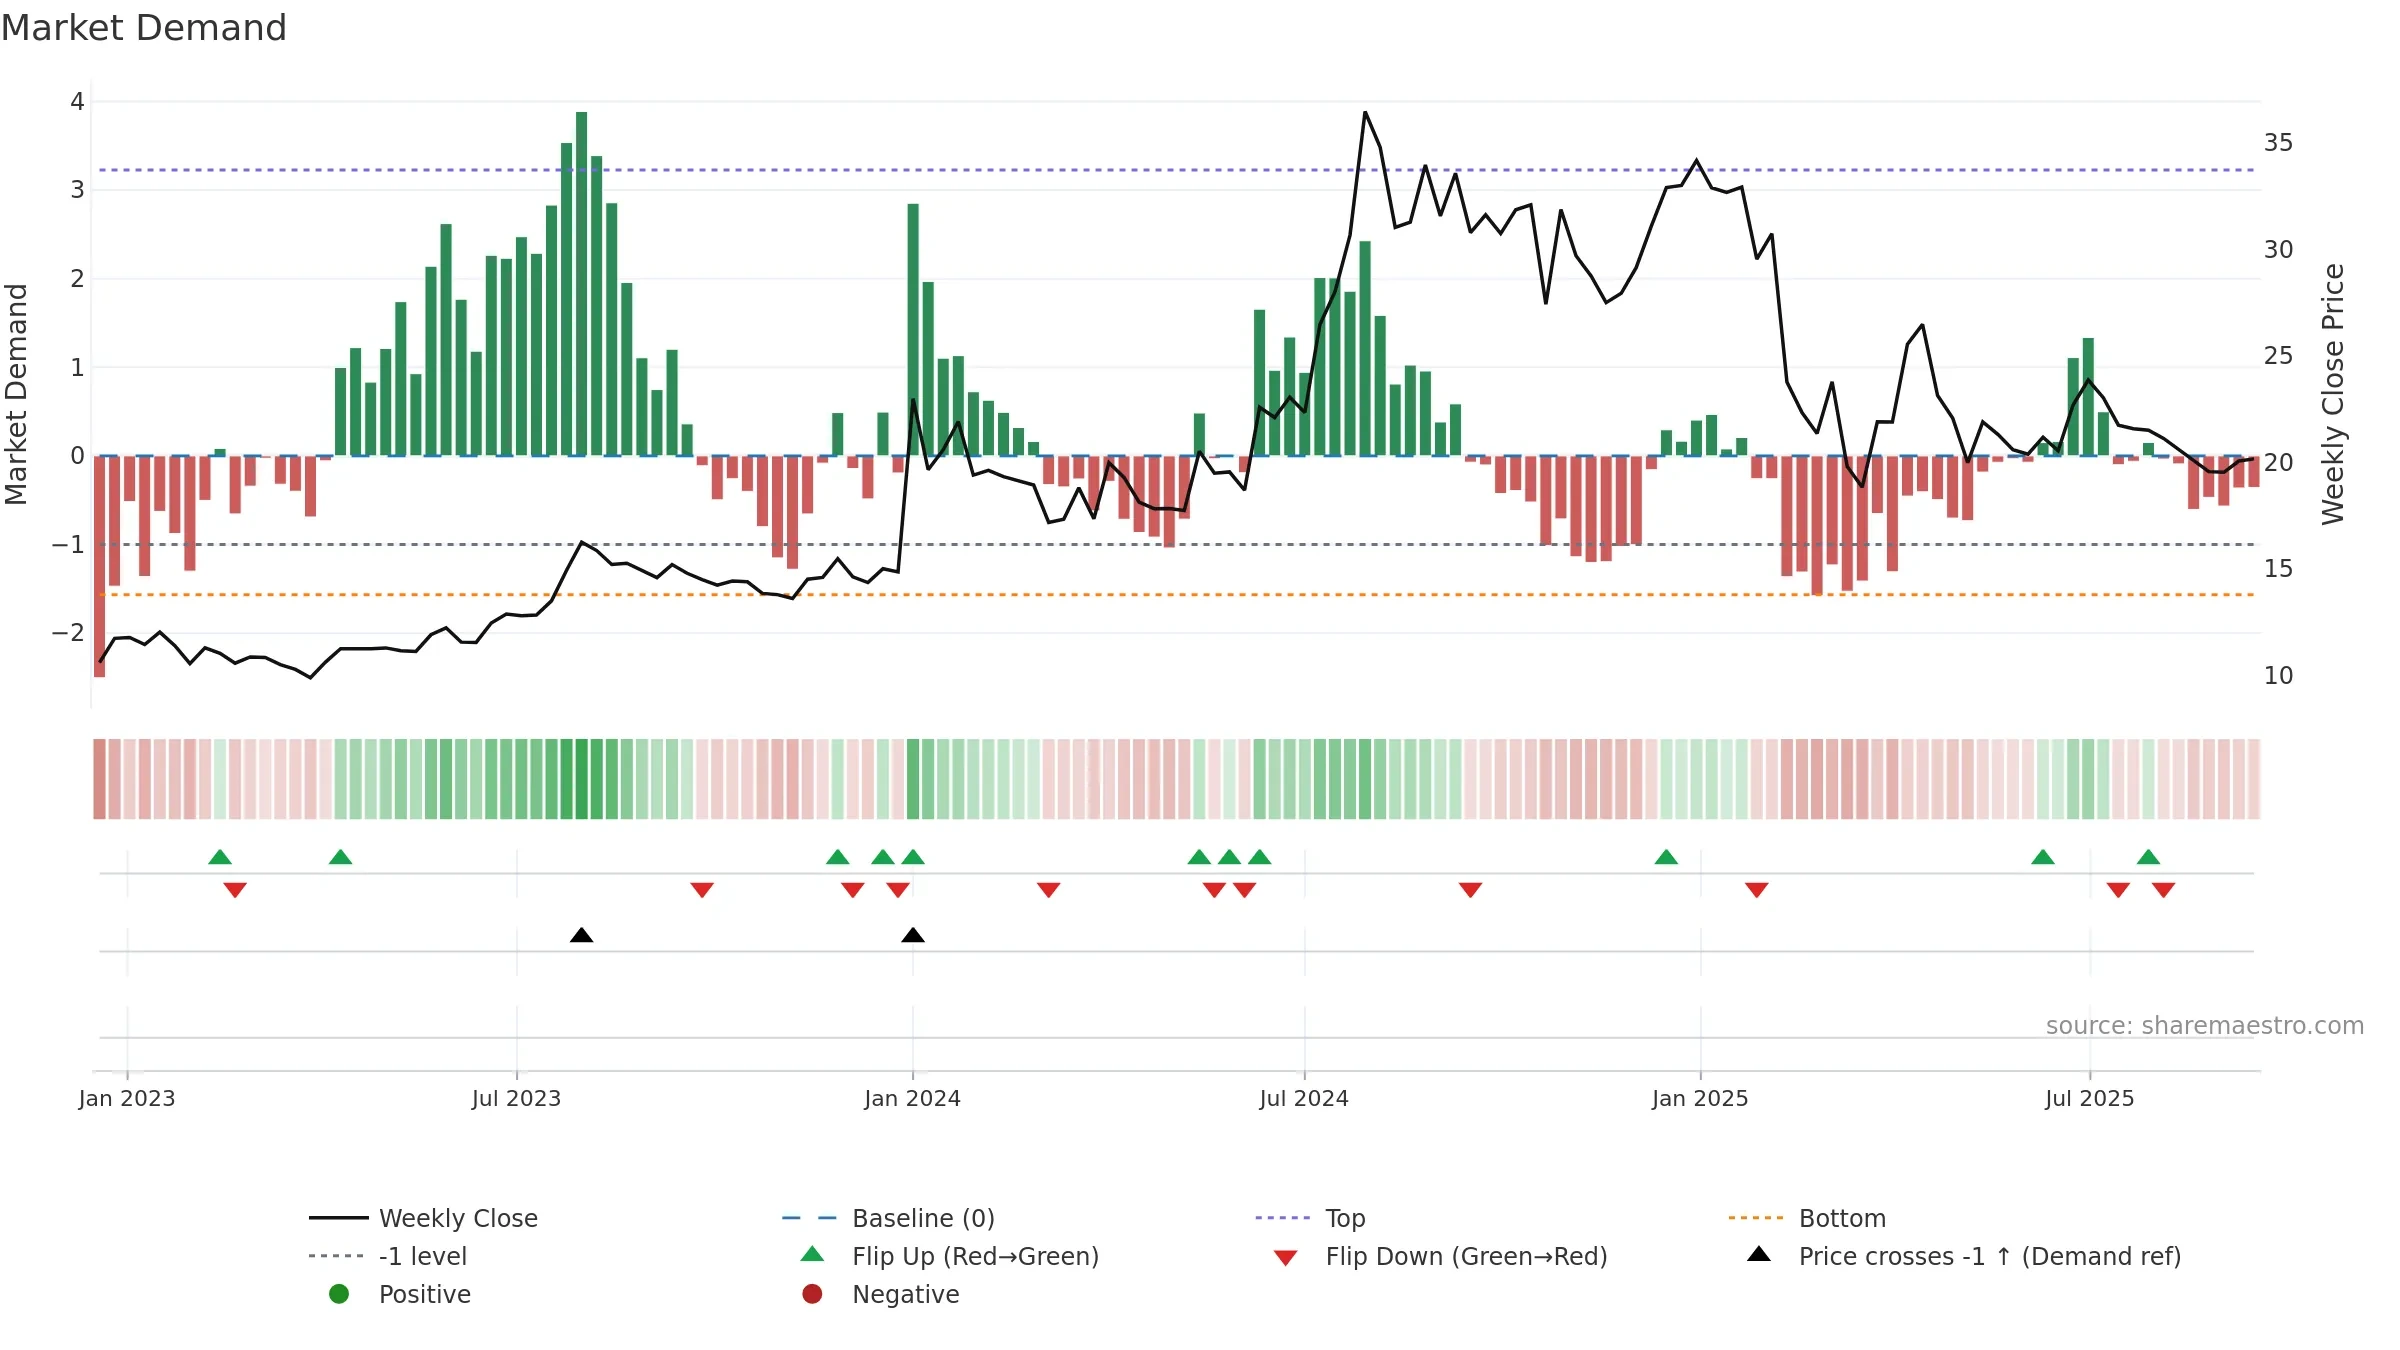Click the red Negative circle icon
This screenshot has height=1350, width=2400.
tap(812, 1294)
